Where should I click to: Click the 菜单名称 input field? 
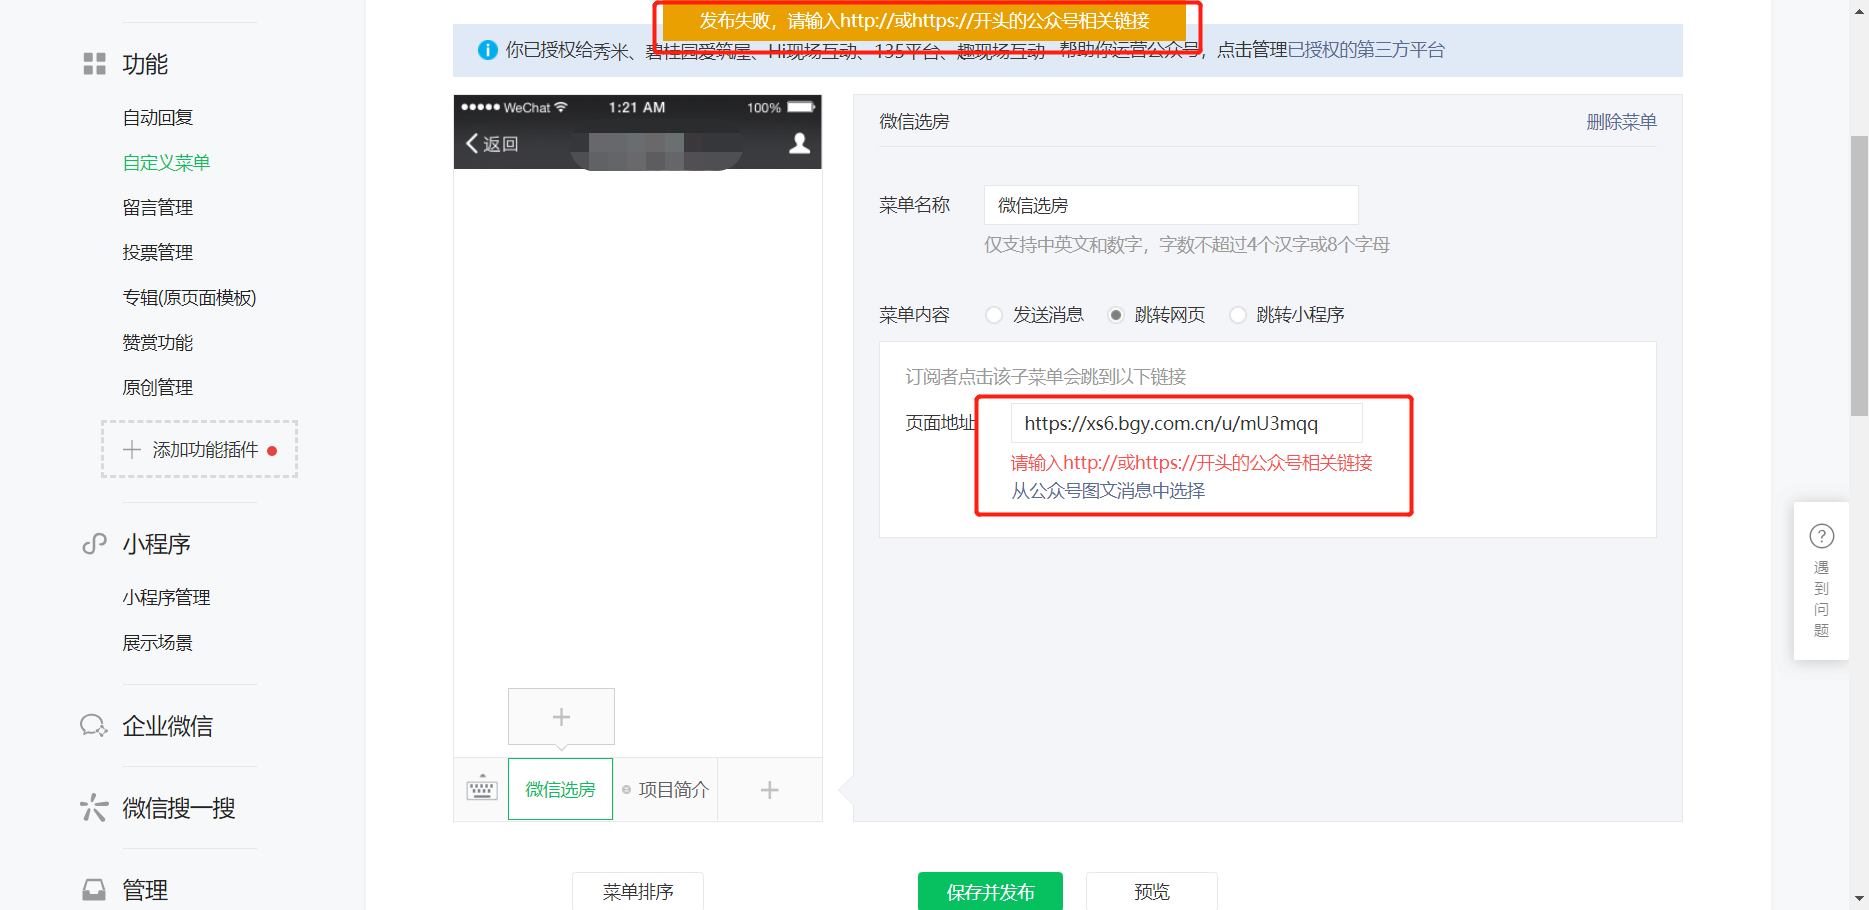tap(1171, 205)
